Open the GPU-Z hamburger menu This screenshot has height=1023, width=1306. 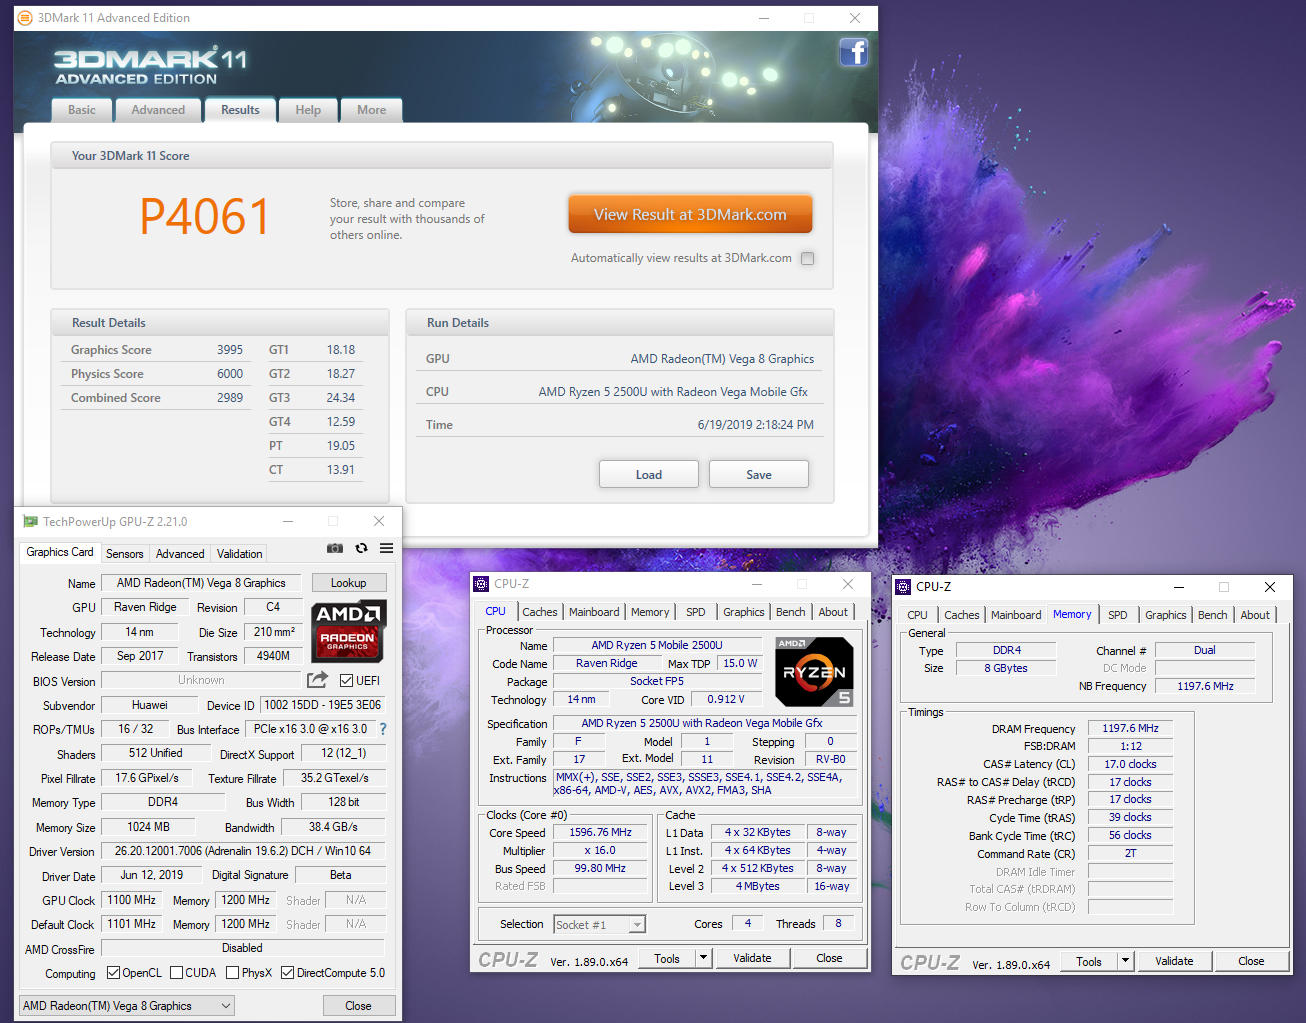pyautogui.click(x=386, y=548)
